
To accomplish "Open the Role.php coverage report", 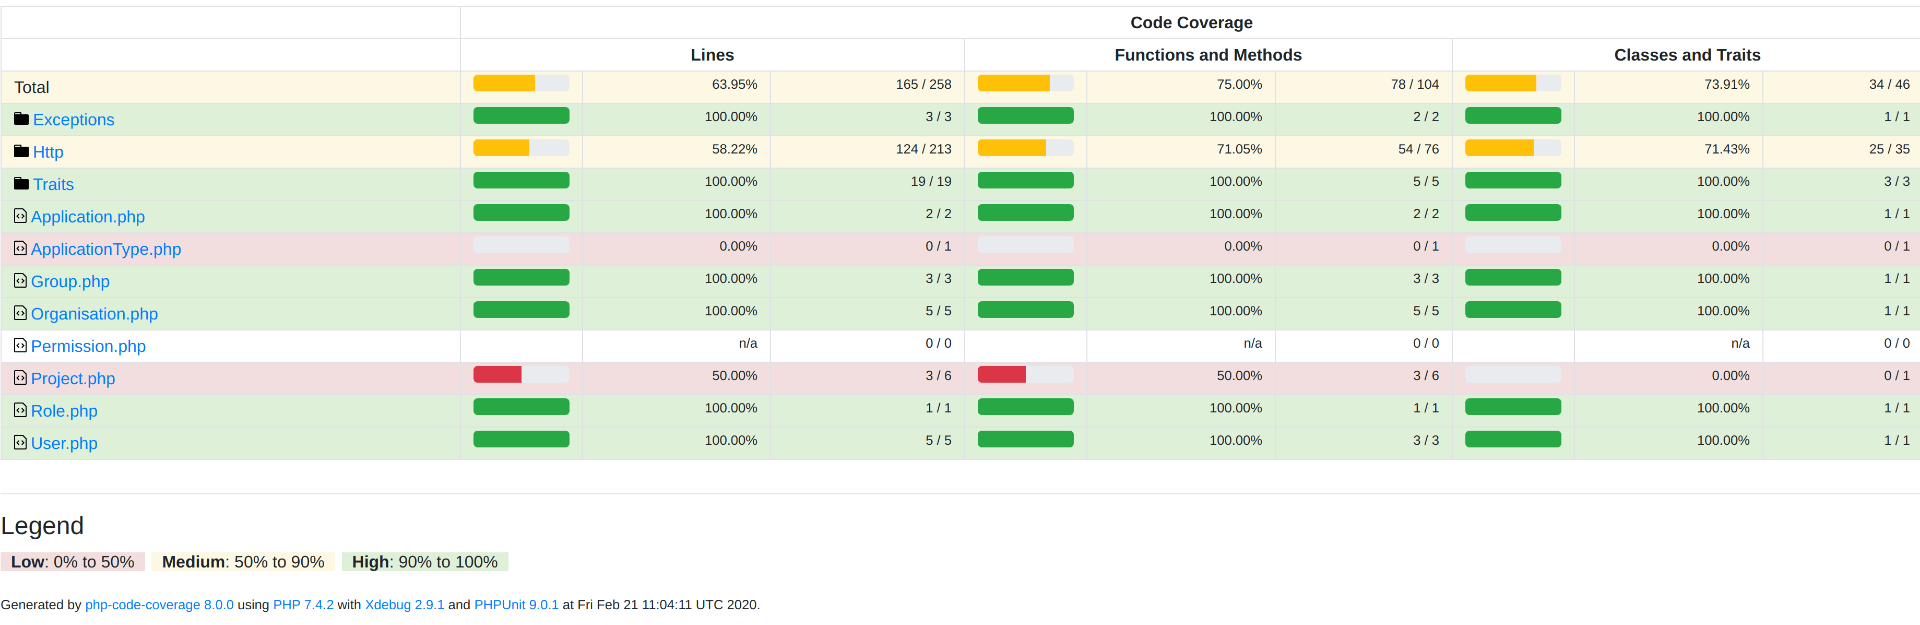I will 64,411.
